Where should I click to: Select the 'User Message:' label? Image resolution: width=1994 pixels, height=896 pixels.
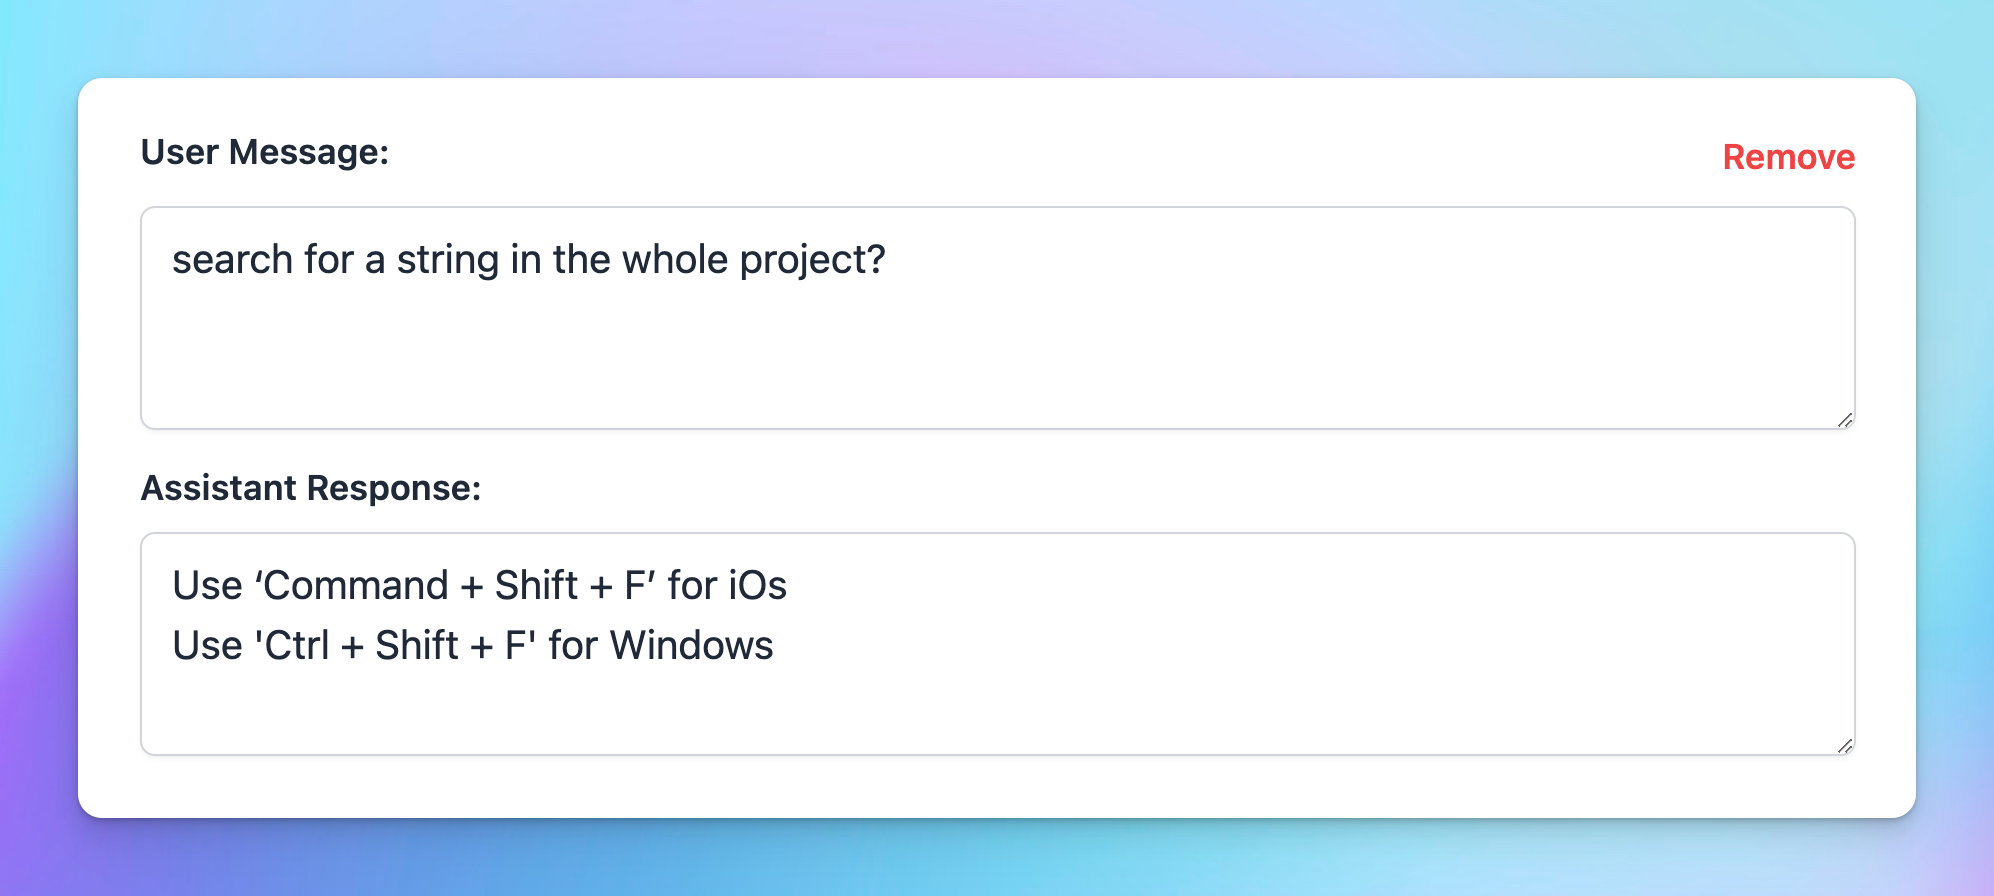tap(265, 152)
